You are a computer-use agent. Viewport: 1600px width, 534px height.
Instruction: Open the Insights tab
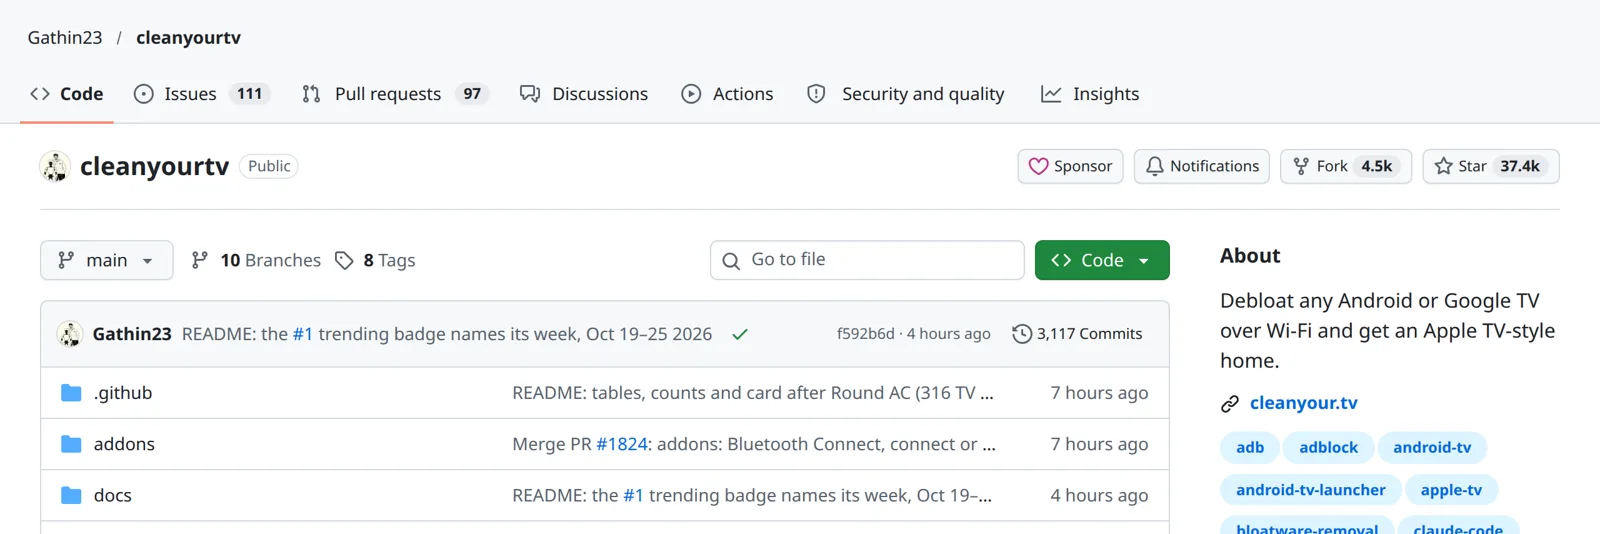(1090, 94)
